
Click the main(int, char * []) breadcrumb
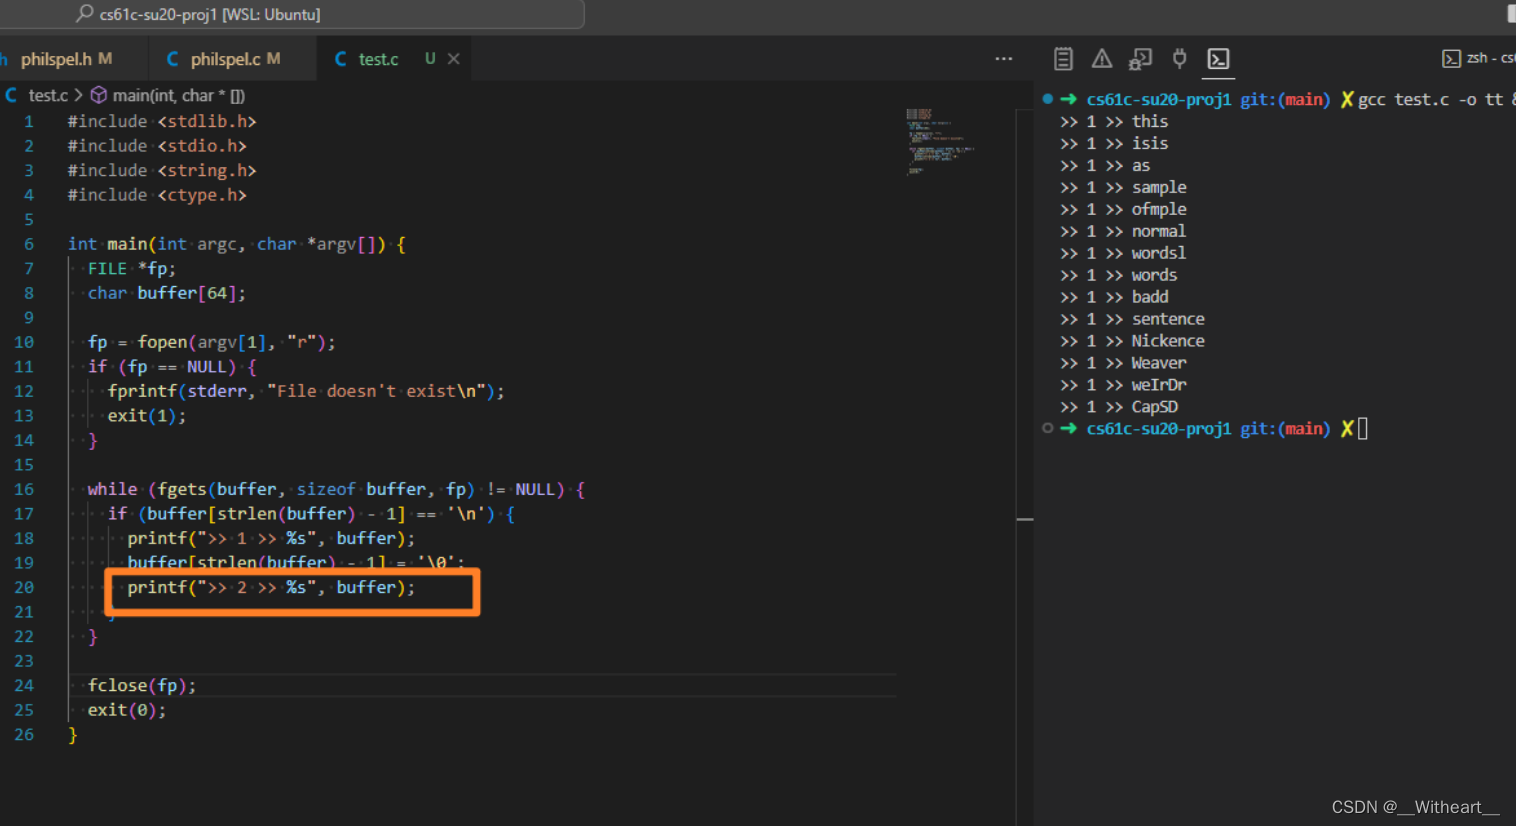point(178,95)
